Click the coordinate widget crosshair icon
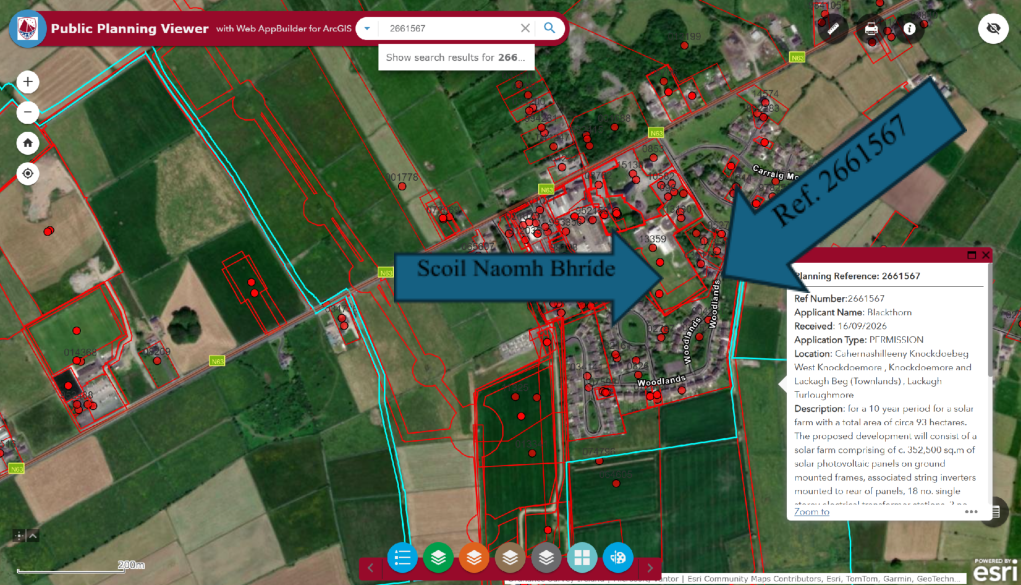Screen dimensions: 1021x585 (x=19, y=536)
